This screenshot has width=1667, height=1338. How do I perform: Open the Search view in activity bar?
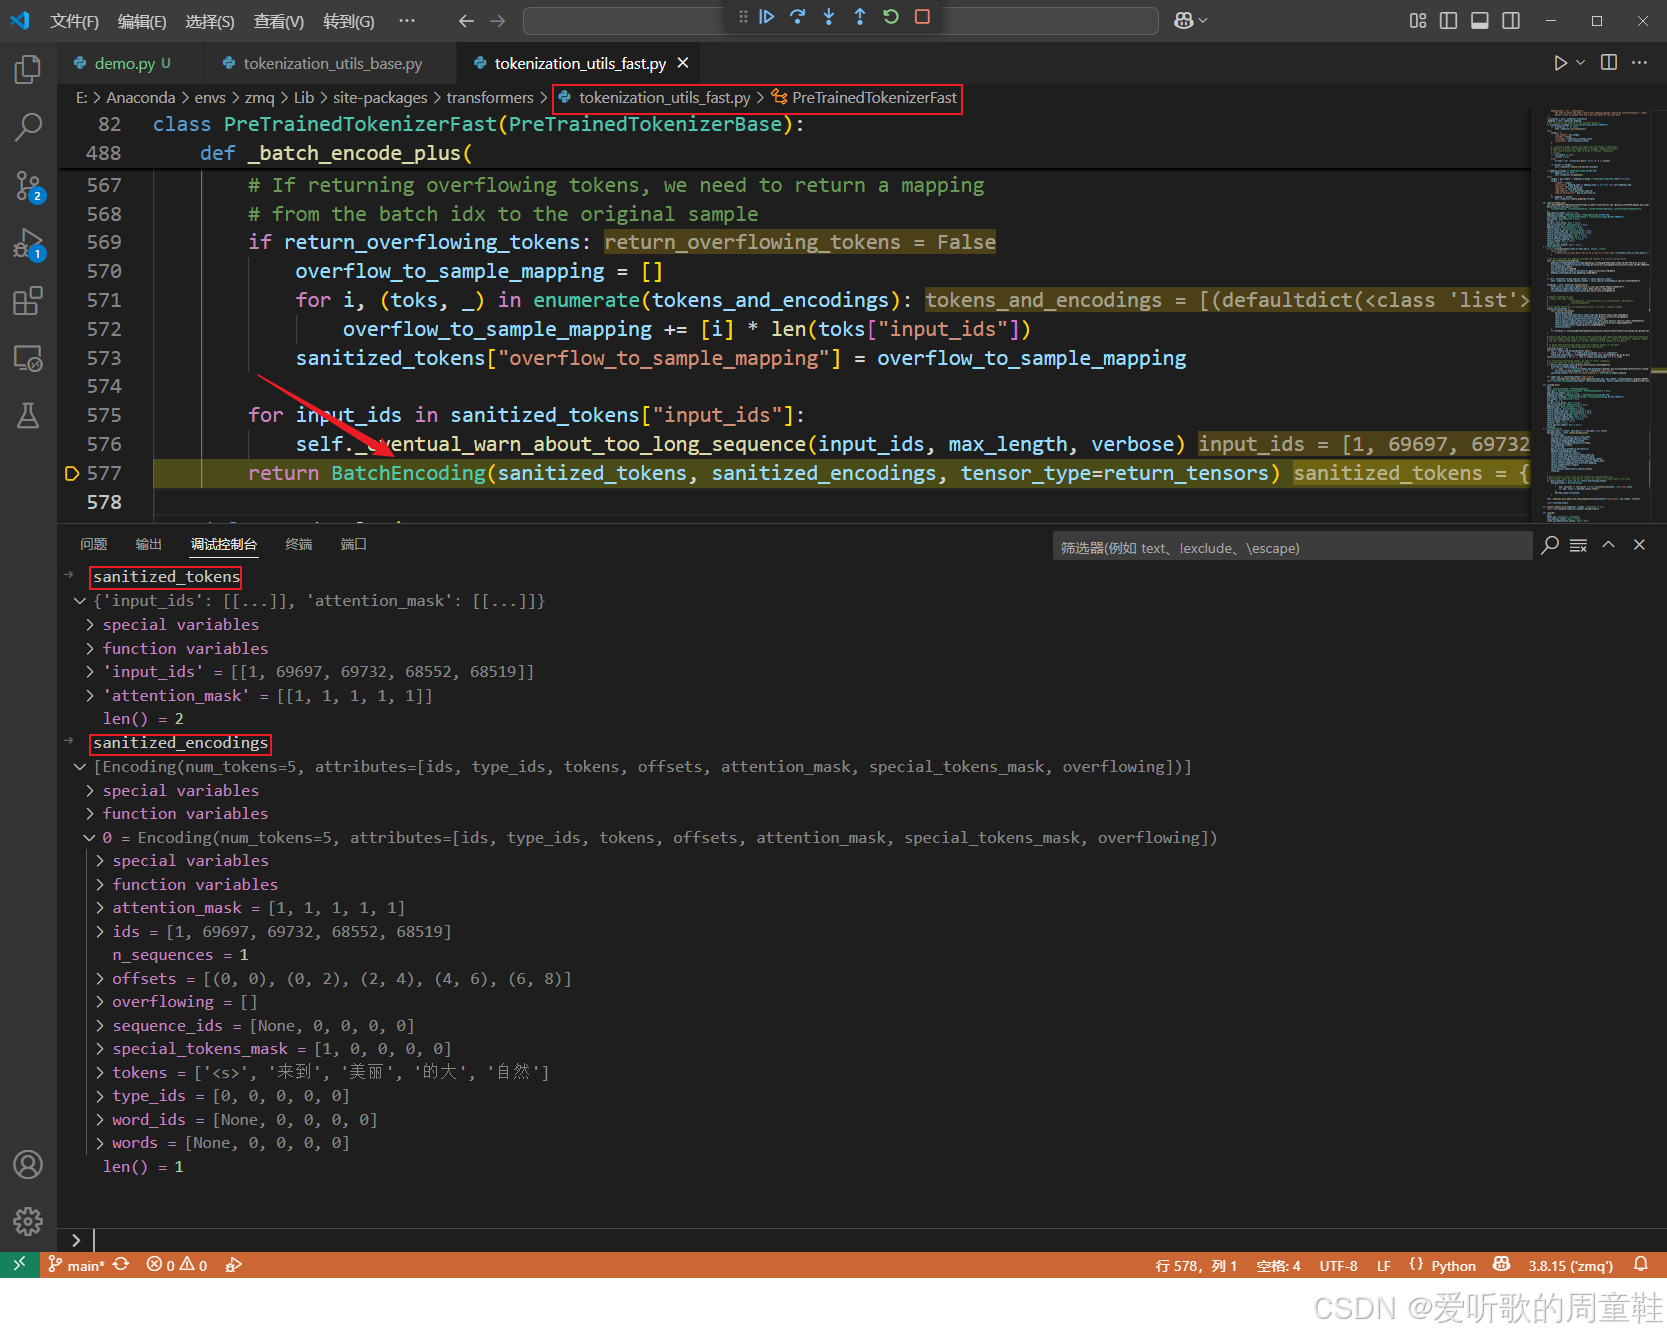click(28, 127)
